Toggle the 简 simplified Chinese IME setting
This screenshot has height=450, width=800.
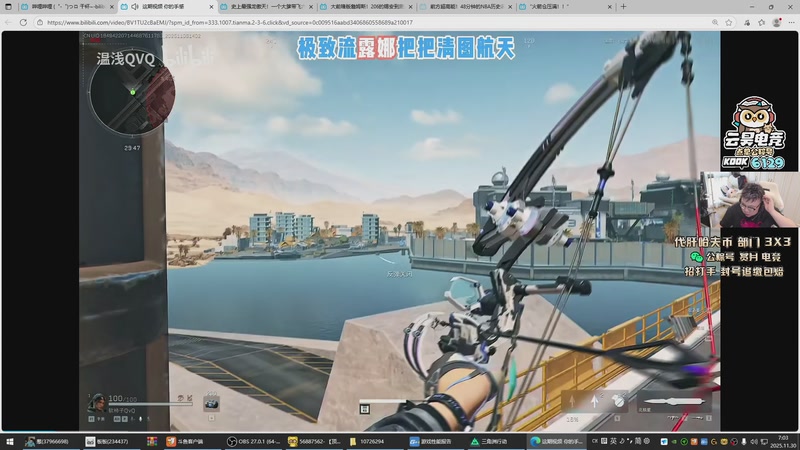pyautogui.click(x=638, y=441)
